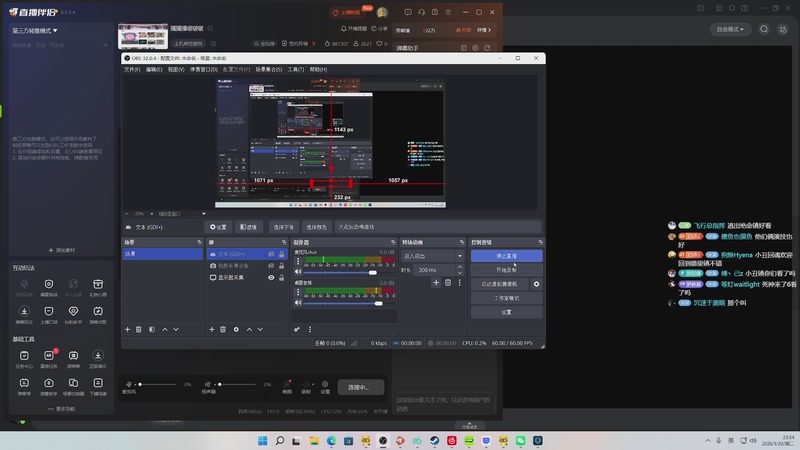This screenshot has width=800, height=450.
Task: Open the 设置 gear in 直播伴侣 bottom bar
Action: pyautogui.click(x=325, y=387)
